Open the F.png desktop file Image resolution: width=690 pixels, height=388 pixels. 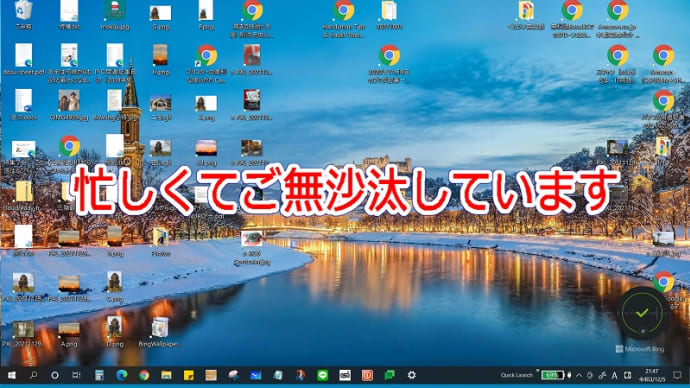206,15
